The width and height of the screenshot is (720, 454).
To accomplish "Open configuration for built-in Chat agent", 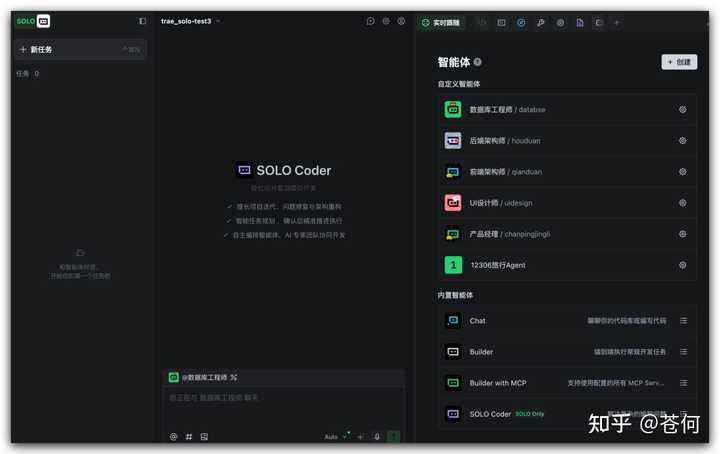I will point(683,321).
